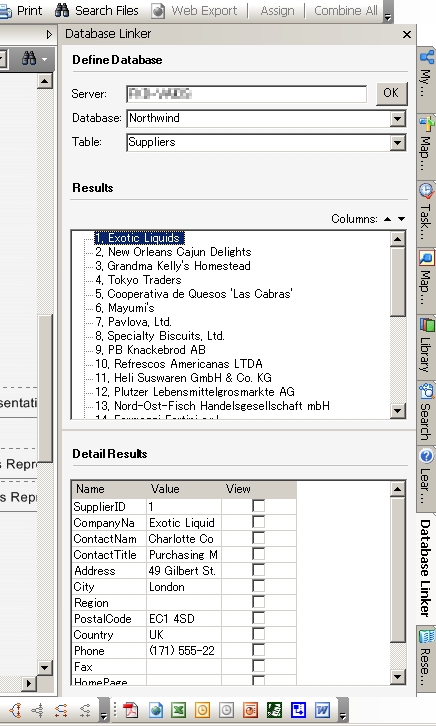Click the 'London' value cell
436x726 pixels.
pos(184,587)
